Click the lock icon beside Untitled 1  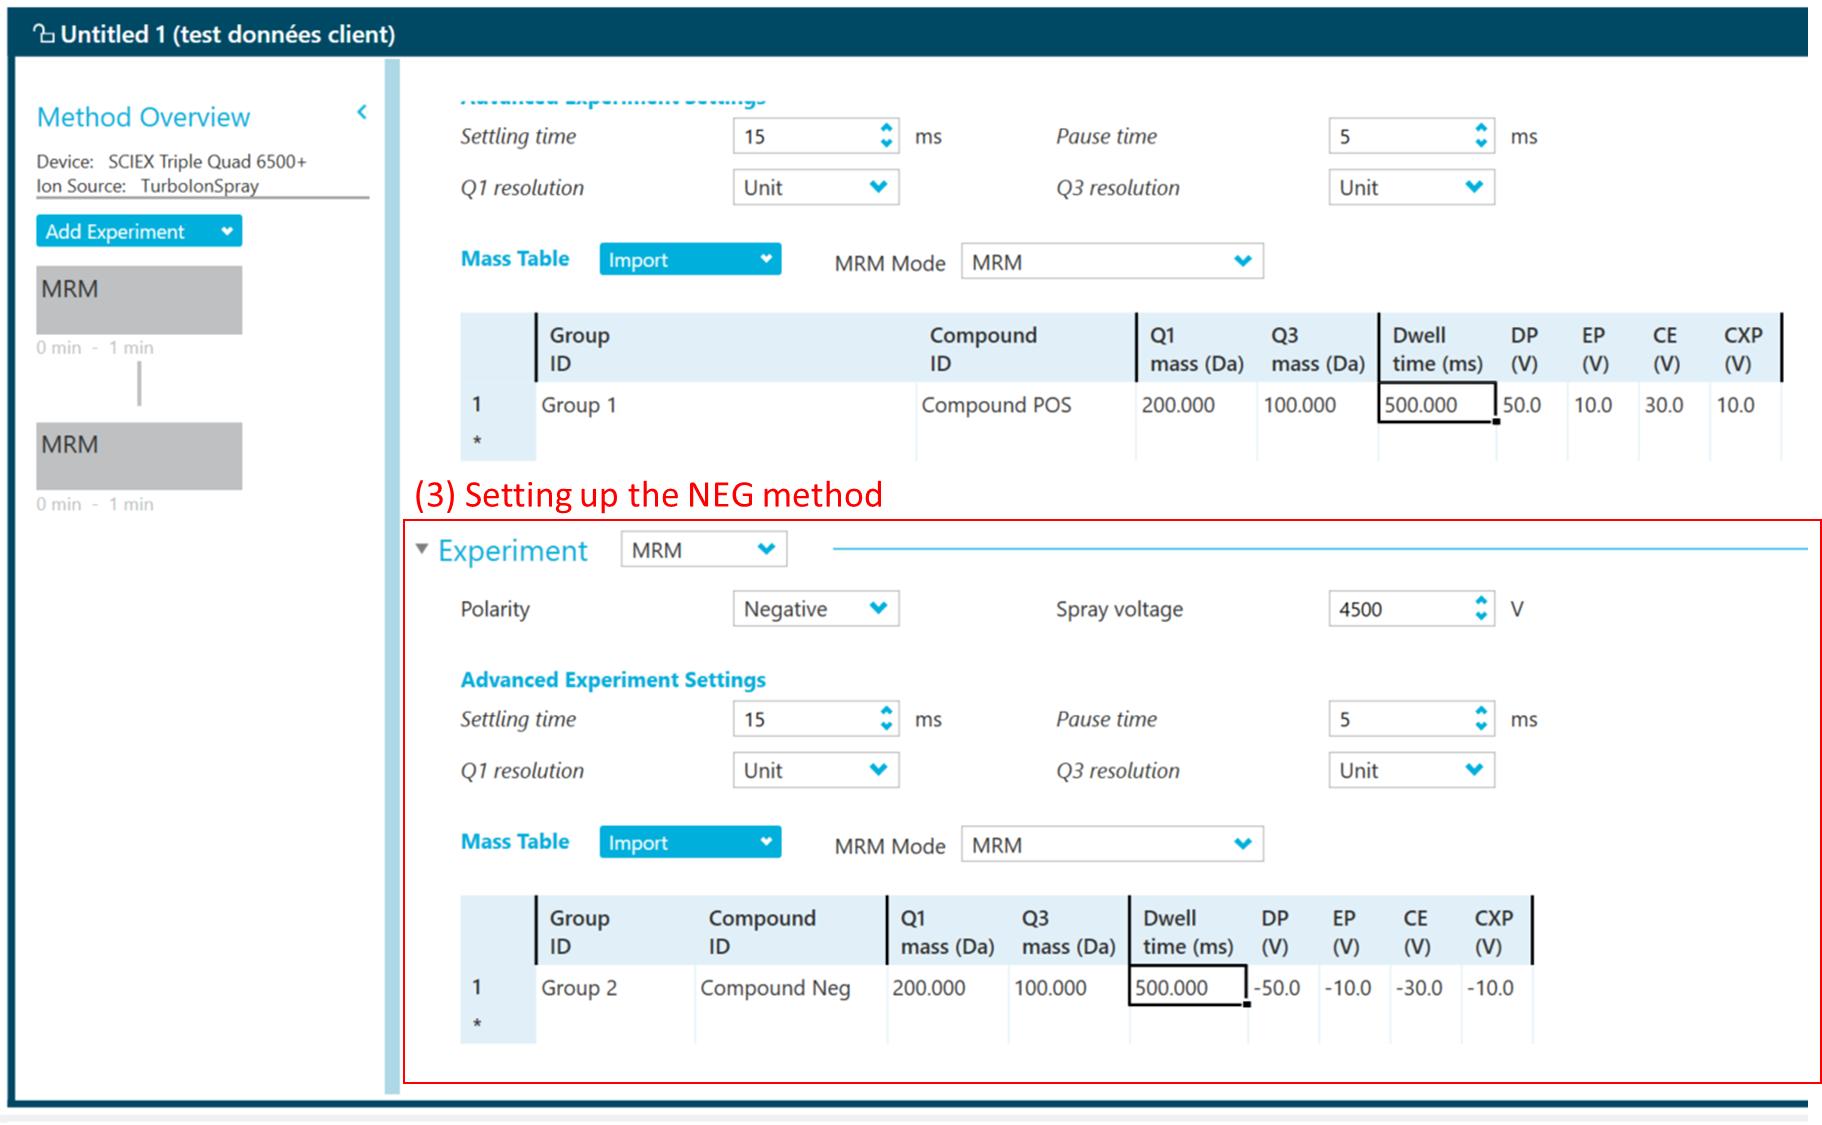point(43,34)
